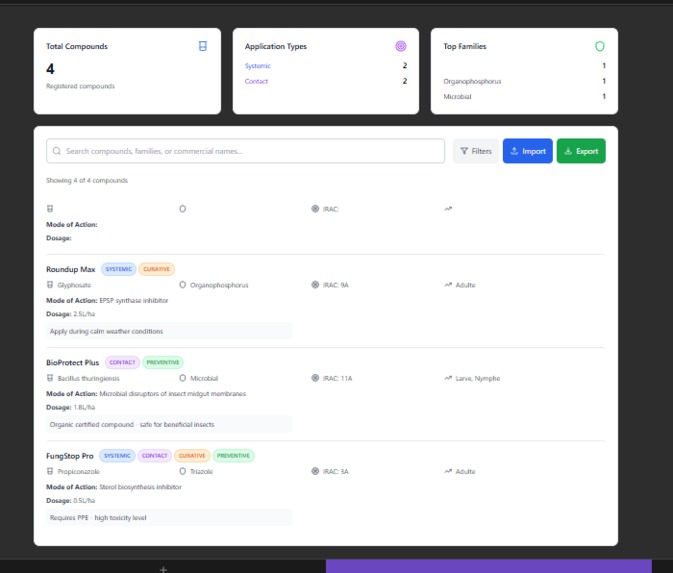Click Organophosphorus in Top Families card
The width and height of the screenshot is (673, 573).
[x=472, y=81]
